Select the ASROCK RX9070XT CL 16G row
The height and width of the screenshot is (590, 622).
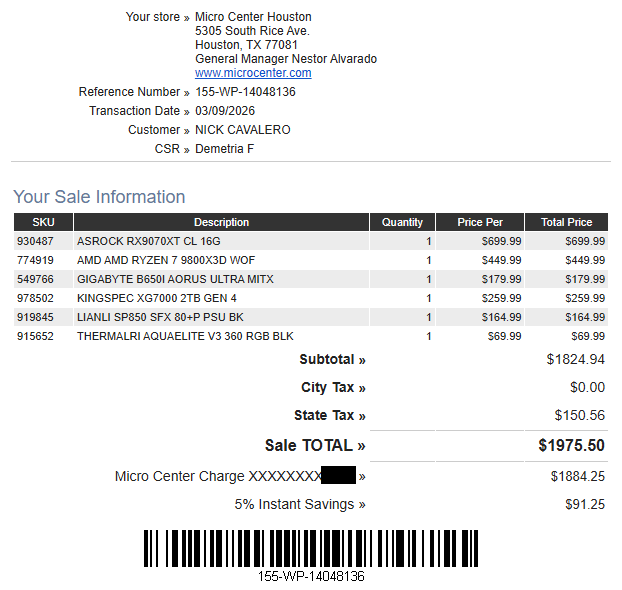(311, 241)
